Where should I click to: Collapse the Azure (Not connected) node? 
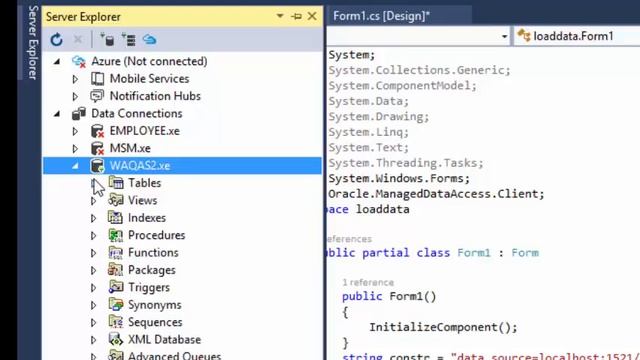tap(57, 62)
